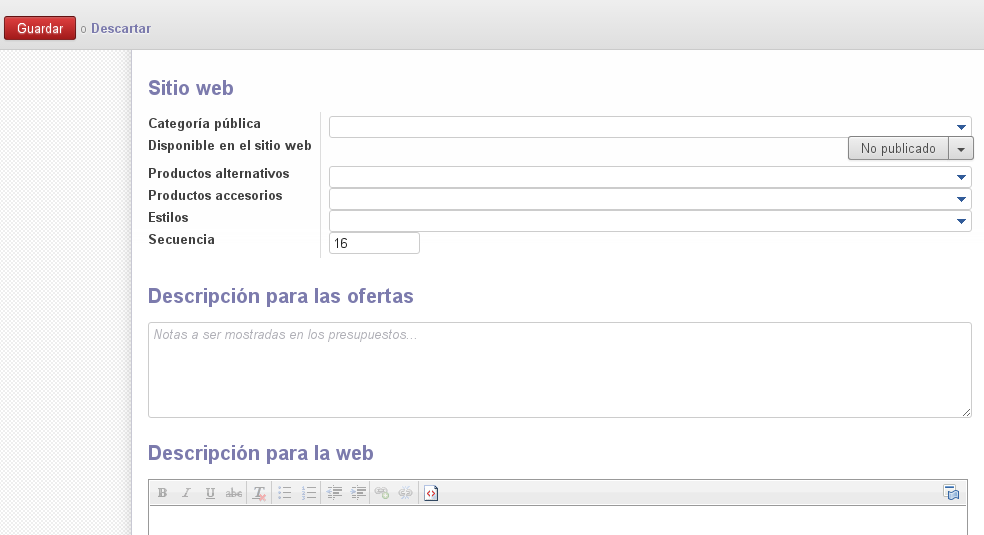Open the Productos alternativos dropdown
The image size is (984, 535).
click(x=961, y=177)
